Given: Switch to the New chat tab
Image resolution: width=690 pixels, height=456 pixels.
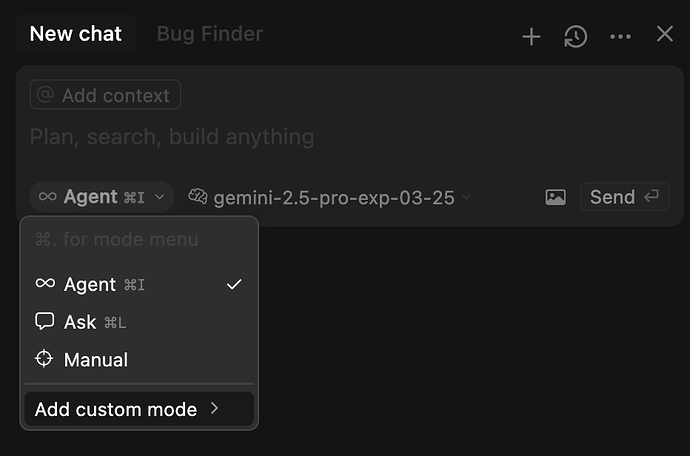Looking at the screenshot, I should 75,34.
